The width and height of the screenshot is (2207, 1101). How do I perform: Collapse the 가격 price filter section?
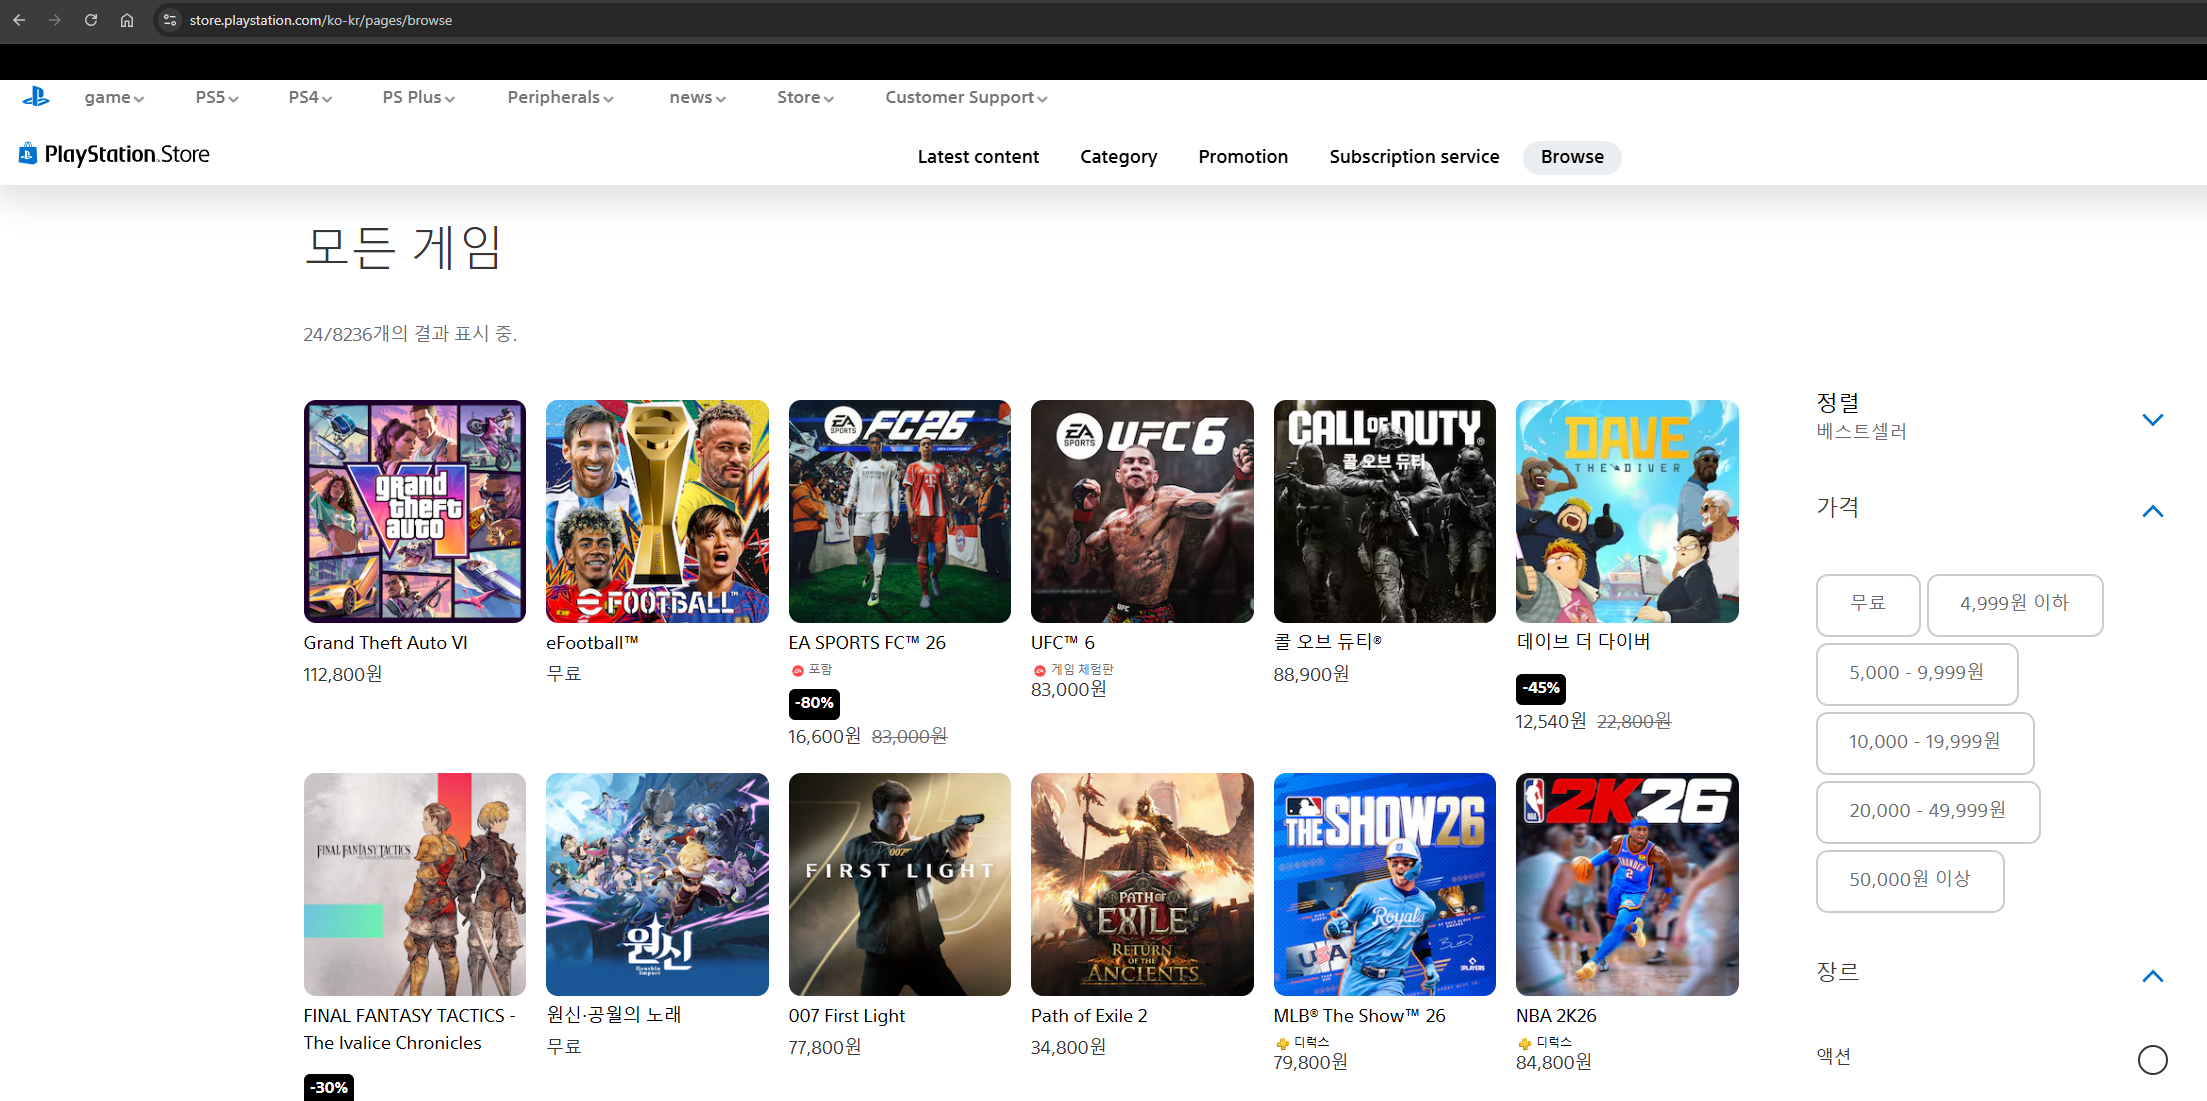click(2153, 511)
